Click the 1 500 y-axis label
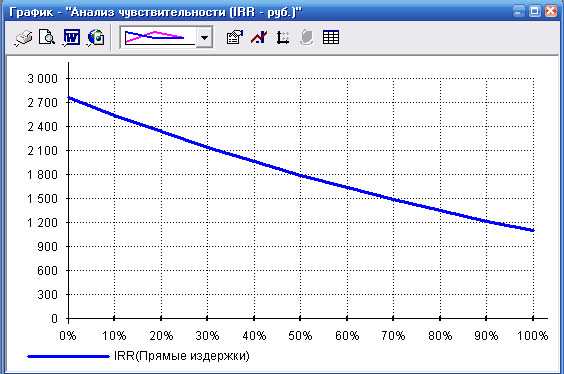564x374 pixels. 42,199
